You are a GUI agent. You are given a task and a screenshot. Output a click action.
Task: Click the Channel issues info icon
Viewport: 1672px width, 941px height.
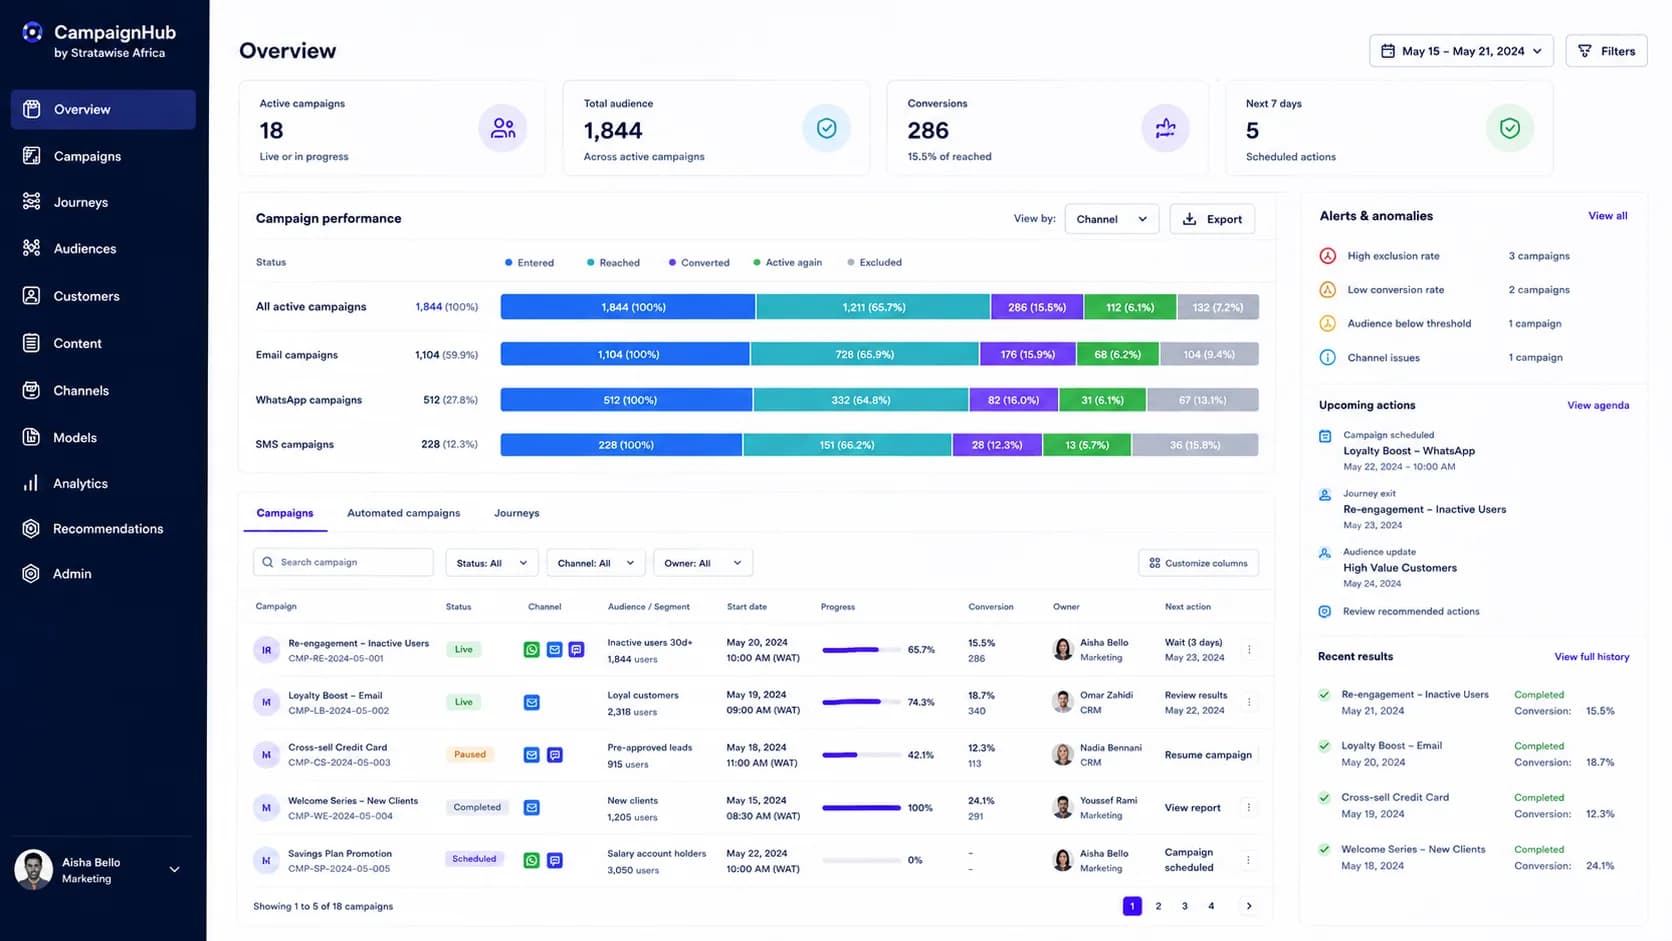[x=1327, y=357]
